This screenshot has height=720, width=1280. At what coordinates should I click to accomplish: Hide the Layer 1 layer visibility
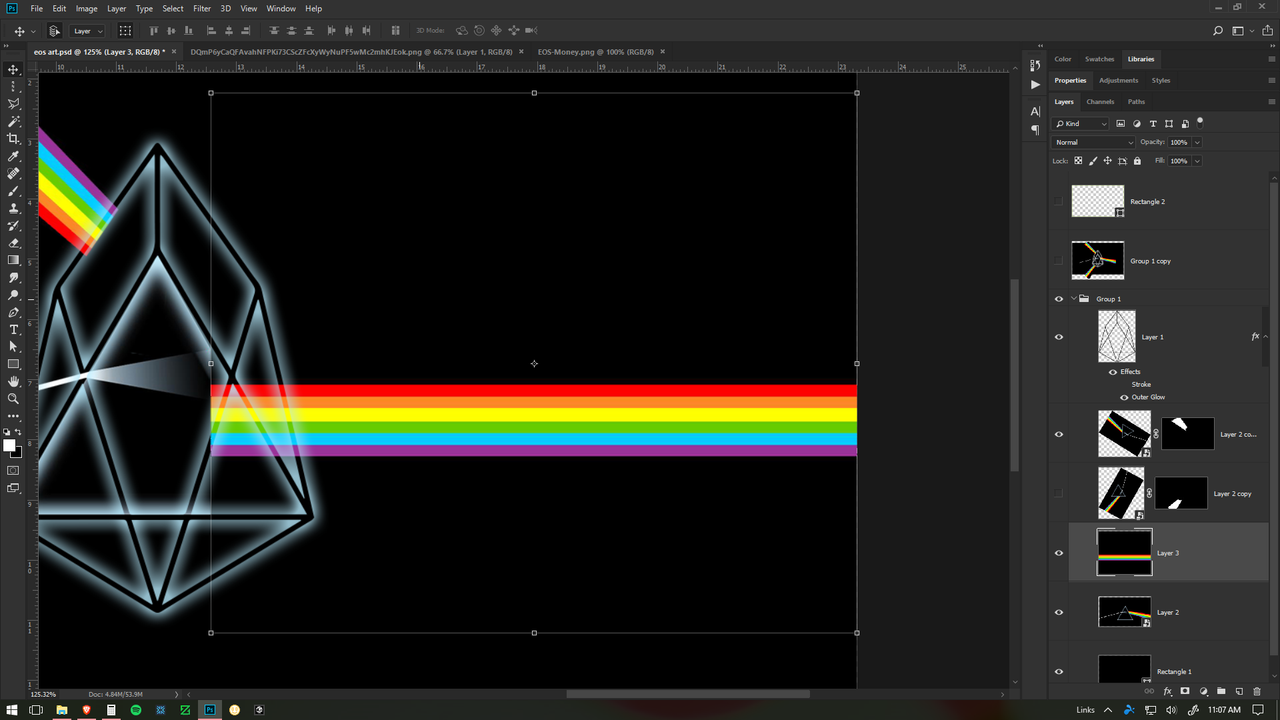(x=1059, y=337)
